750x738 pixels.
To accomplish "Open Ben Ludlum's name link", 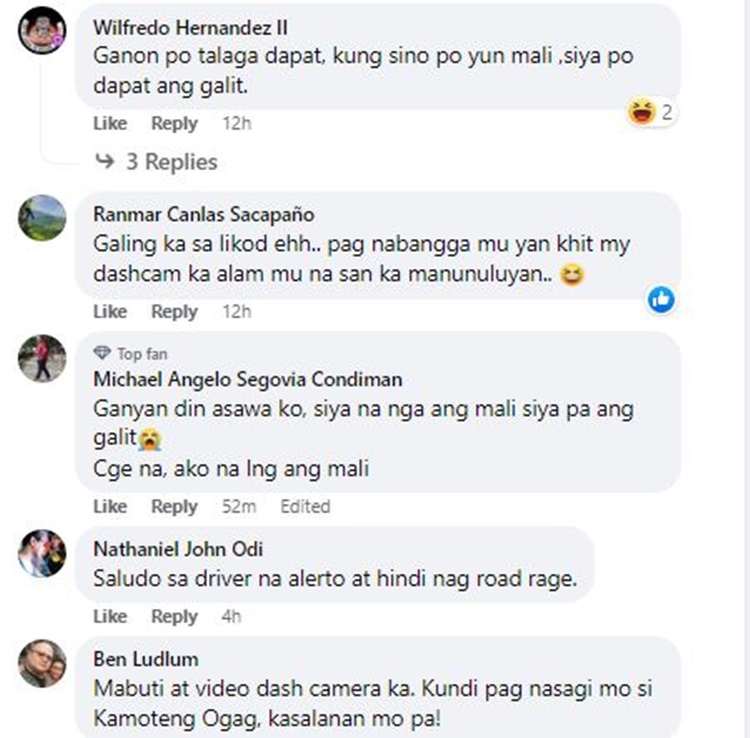I will [x=146, y=659].
